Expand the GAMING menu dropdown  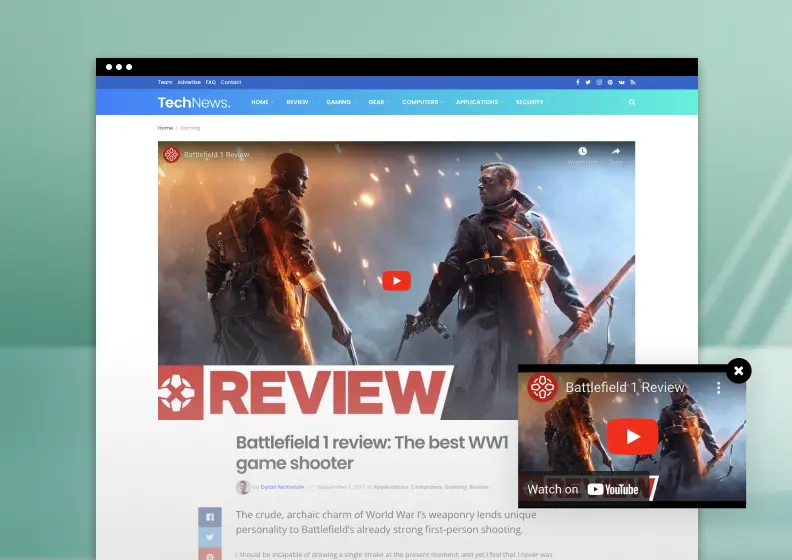tap(340, 102)
